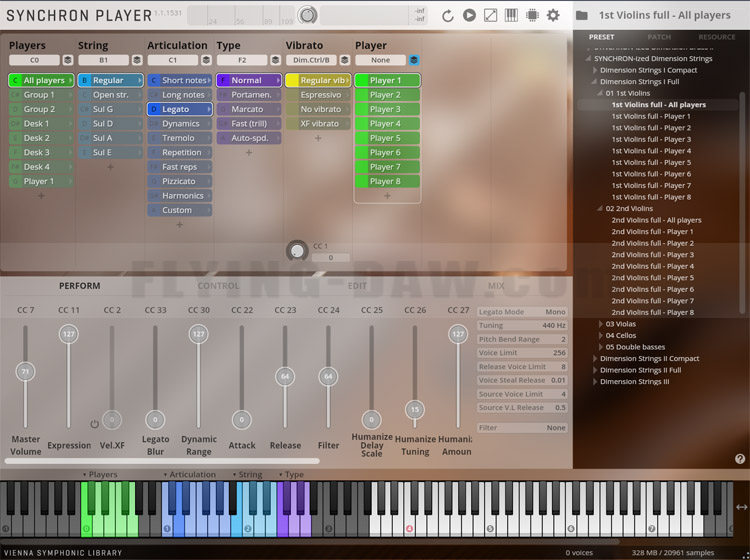Viewport: 750px width, 560px height.
Task: Select the Pizzicato articulation
Action: point(180,181)
